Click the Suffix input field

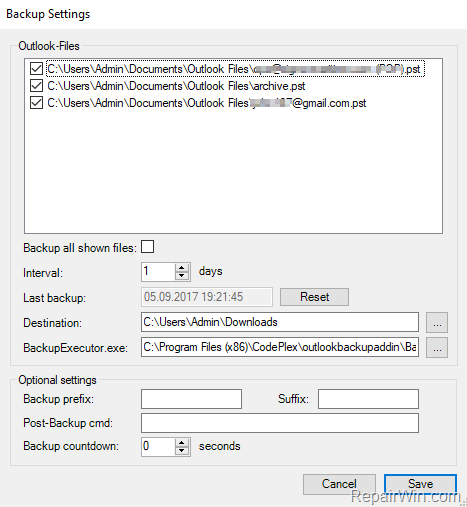pos(368,399)
